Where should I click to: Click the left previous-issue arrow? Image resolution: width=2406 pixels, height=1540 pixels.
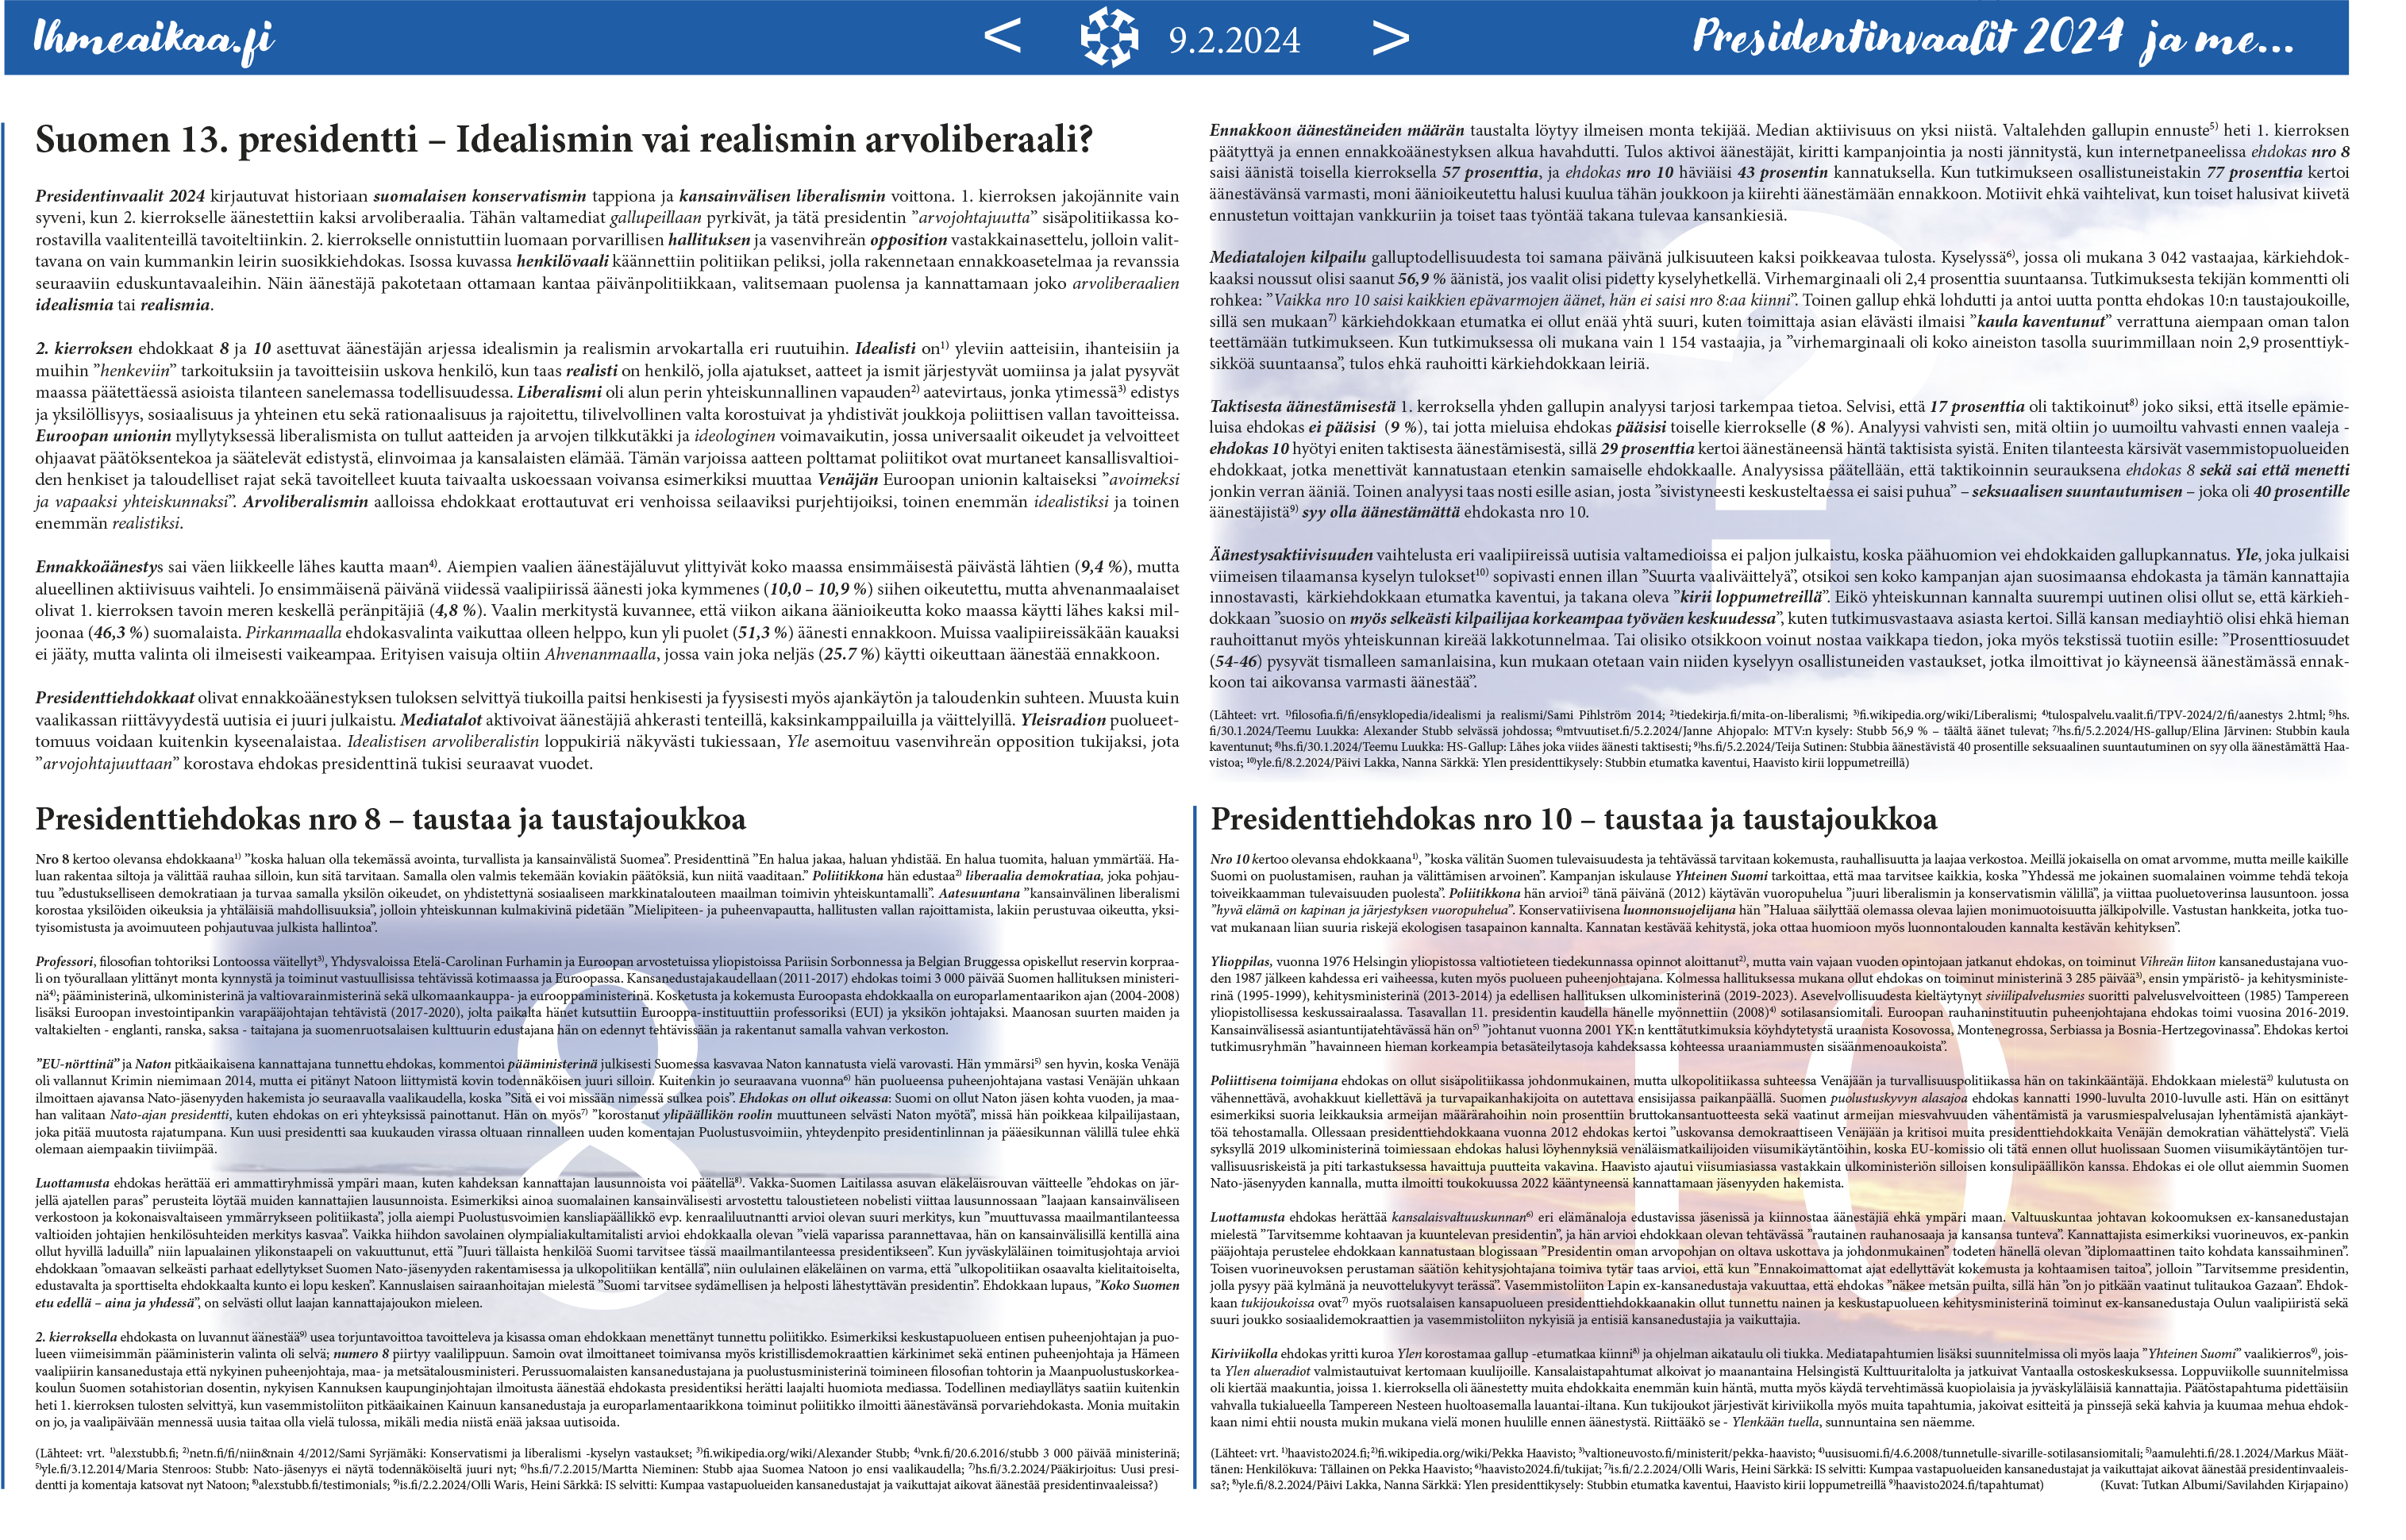coord(1002,37)
